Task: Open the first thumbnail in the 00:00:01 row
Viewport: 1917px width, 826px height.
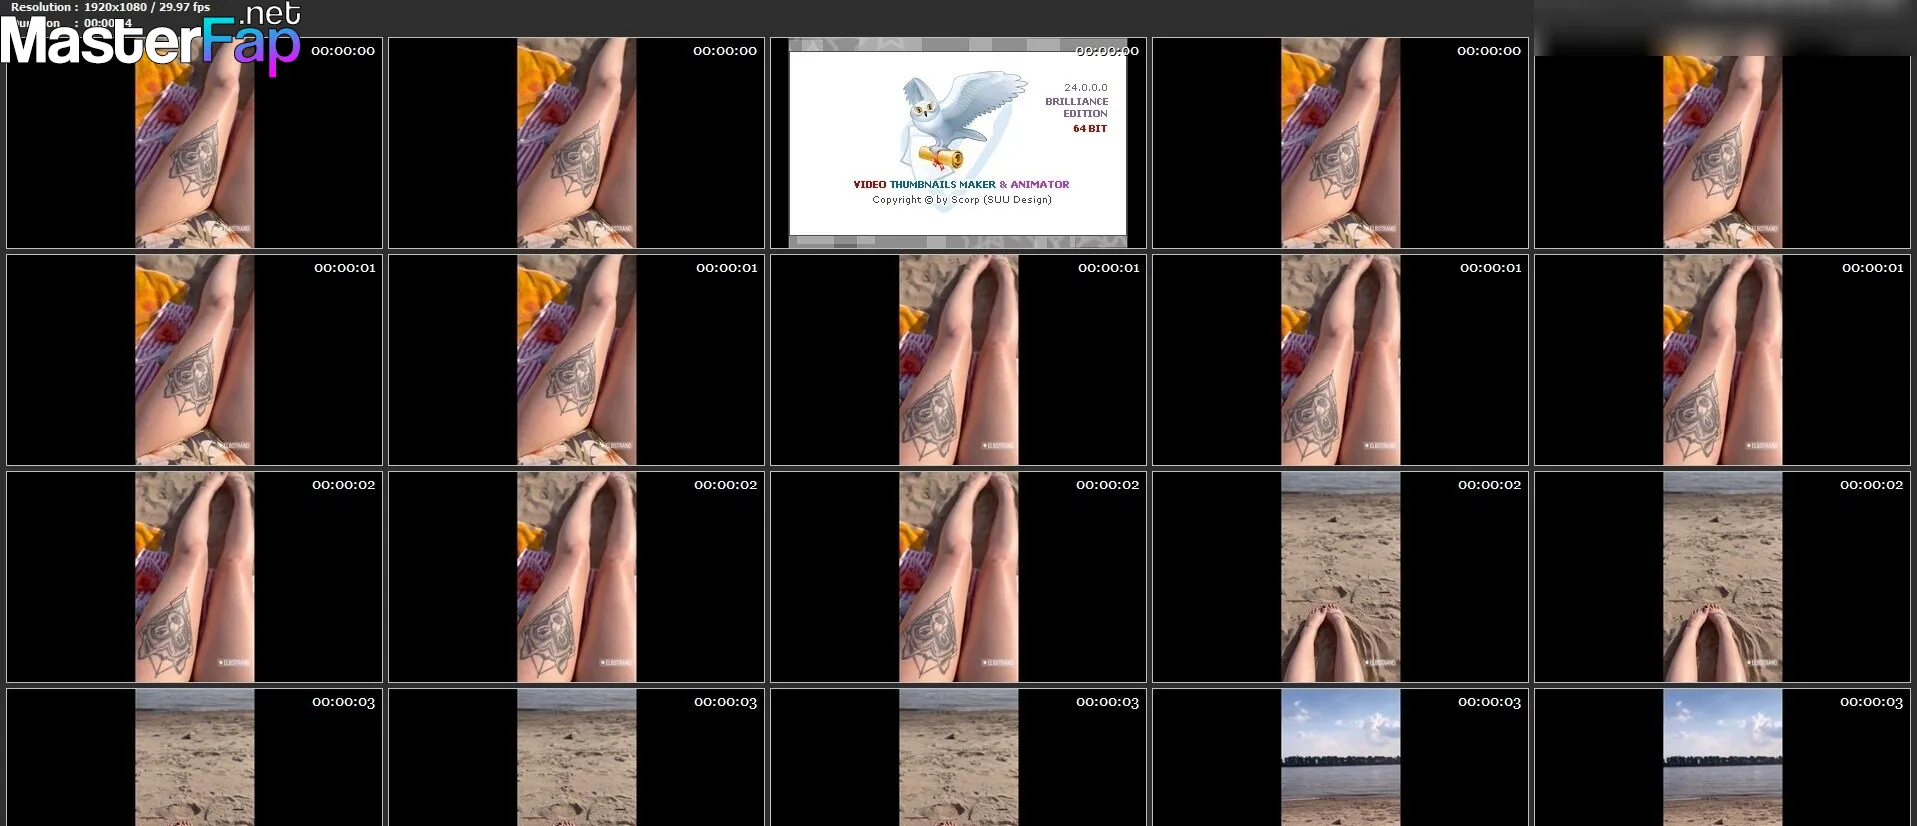Action: pyautogui.click(x=194, y=360)
